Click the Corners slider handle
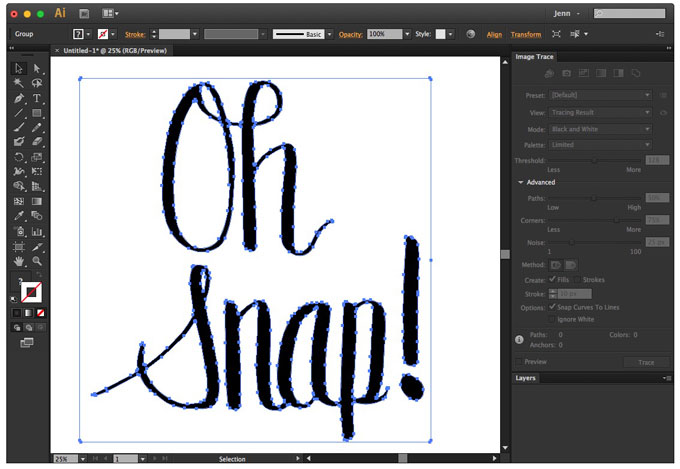Image resolution: width=680 pixels, height=469 pixels. pos(616,220)
